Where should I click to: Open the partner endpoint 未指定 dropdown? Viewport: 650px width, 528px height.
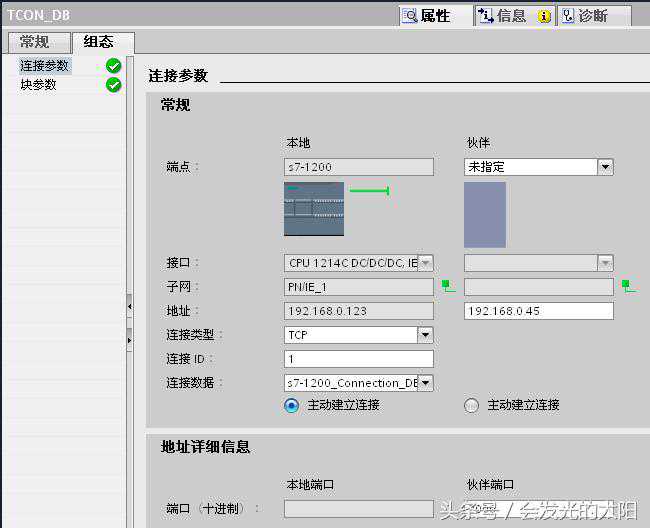[605, 167]
